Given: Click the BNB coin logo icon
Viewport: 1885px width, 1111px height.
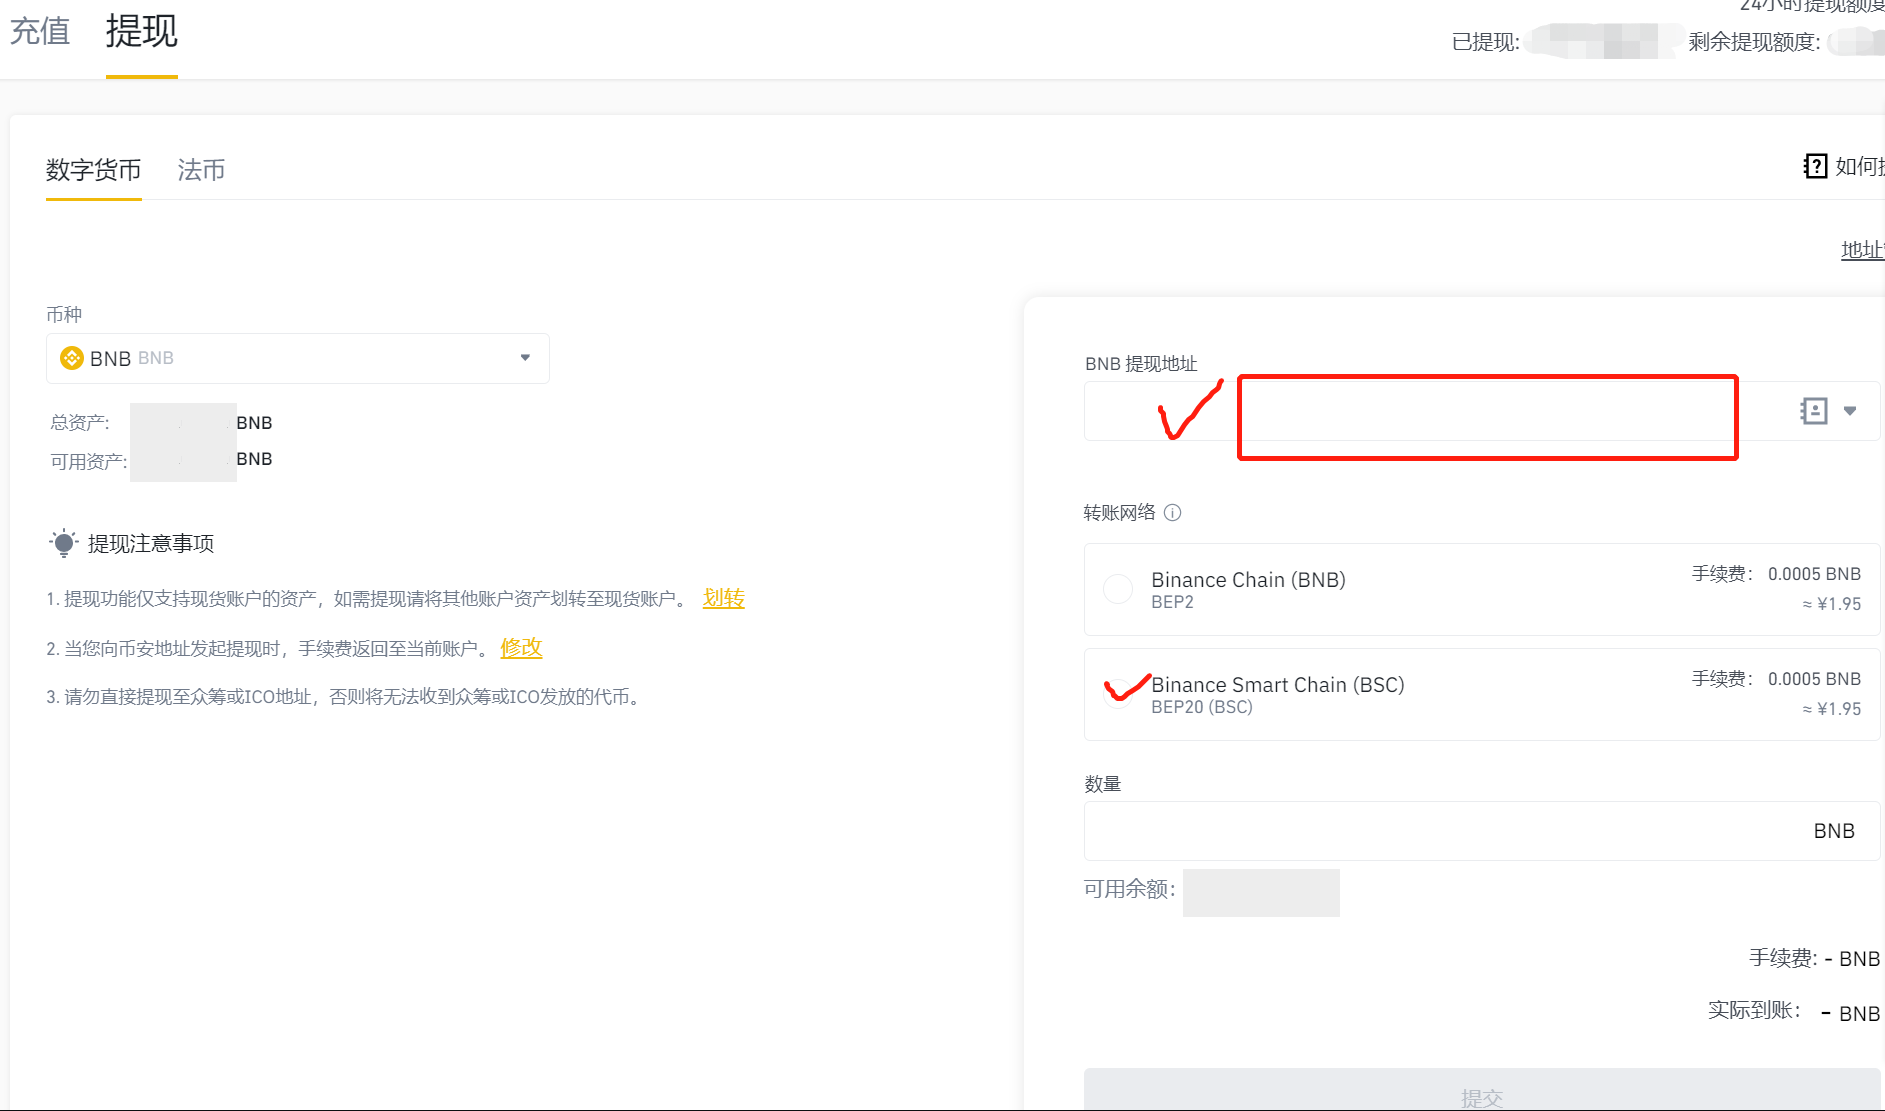Looking at the screenshot, I should (72, 358).
